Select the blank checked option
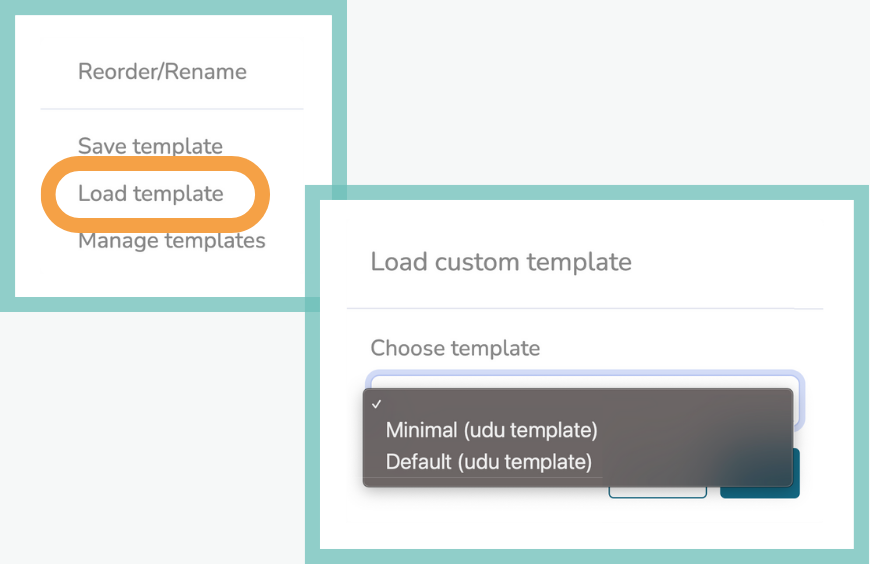This screenshot has height=564, width=870. 577,404
